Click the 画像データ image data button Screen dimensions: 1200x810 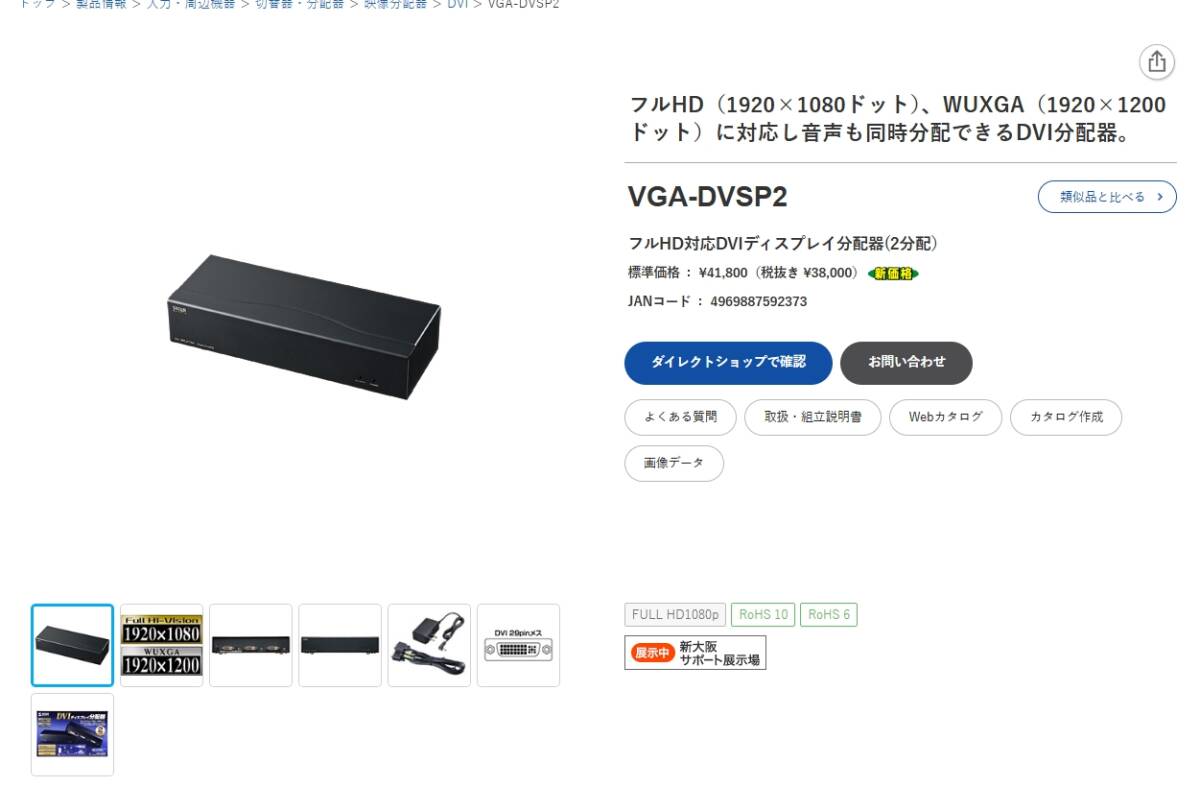674,463
